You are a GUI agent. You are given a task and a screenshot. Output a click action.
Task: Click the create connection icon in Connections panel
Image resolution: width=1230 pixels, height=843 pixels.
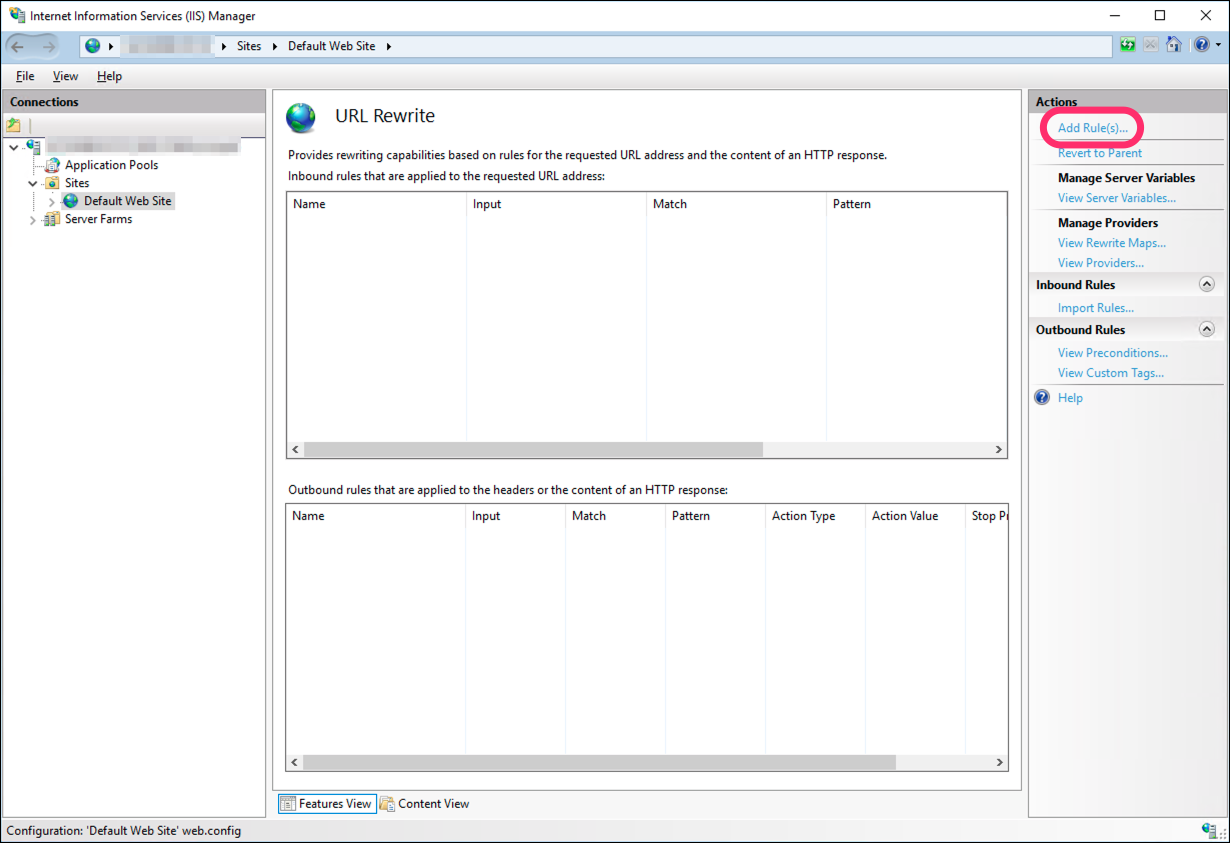click(13, 125)
